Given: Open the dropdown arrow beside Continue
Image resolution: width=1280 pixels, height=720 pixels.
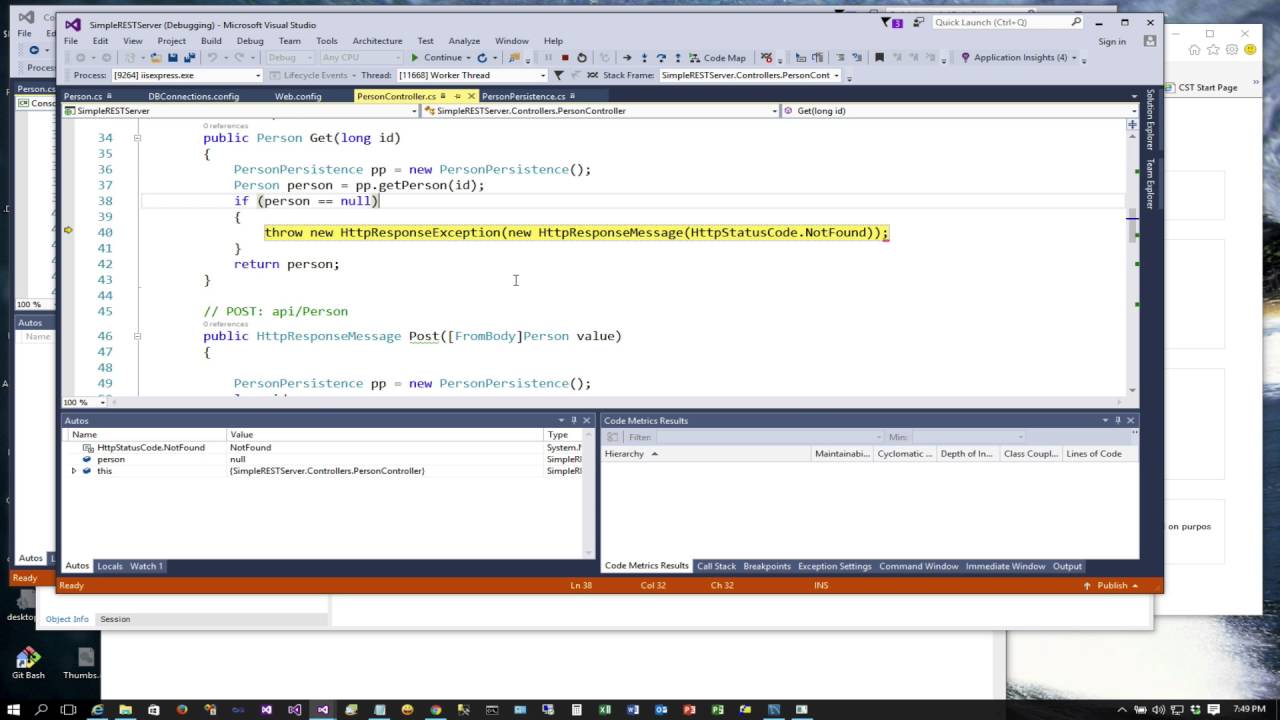Looking at the screenshot, I should pos(468,57).
